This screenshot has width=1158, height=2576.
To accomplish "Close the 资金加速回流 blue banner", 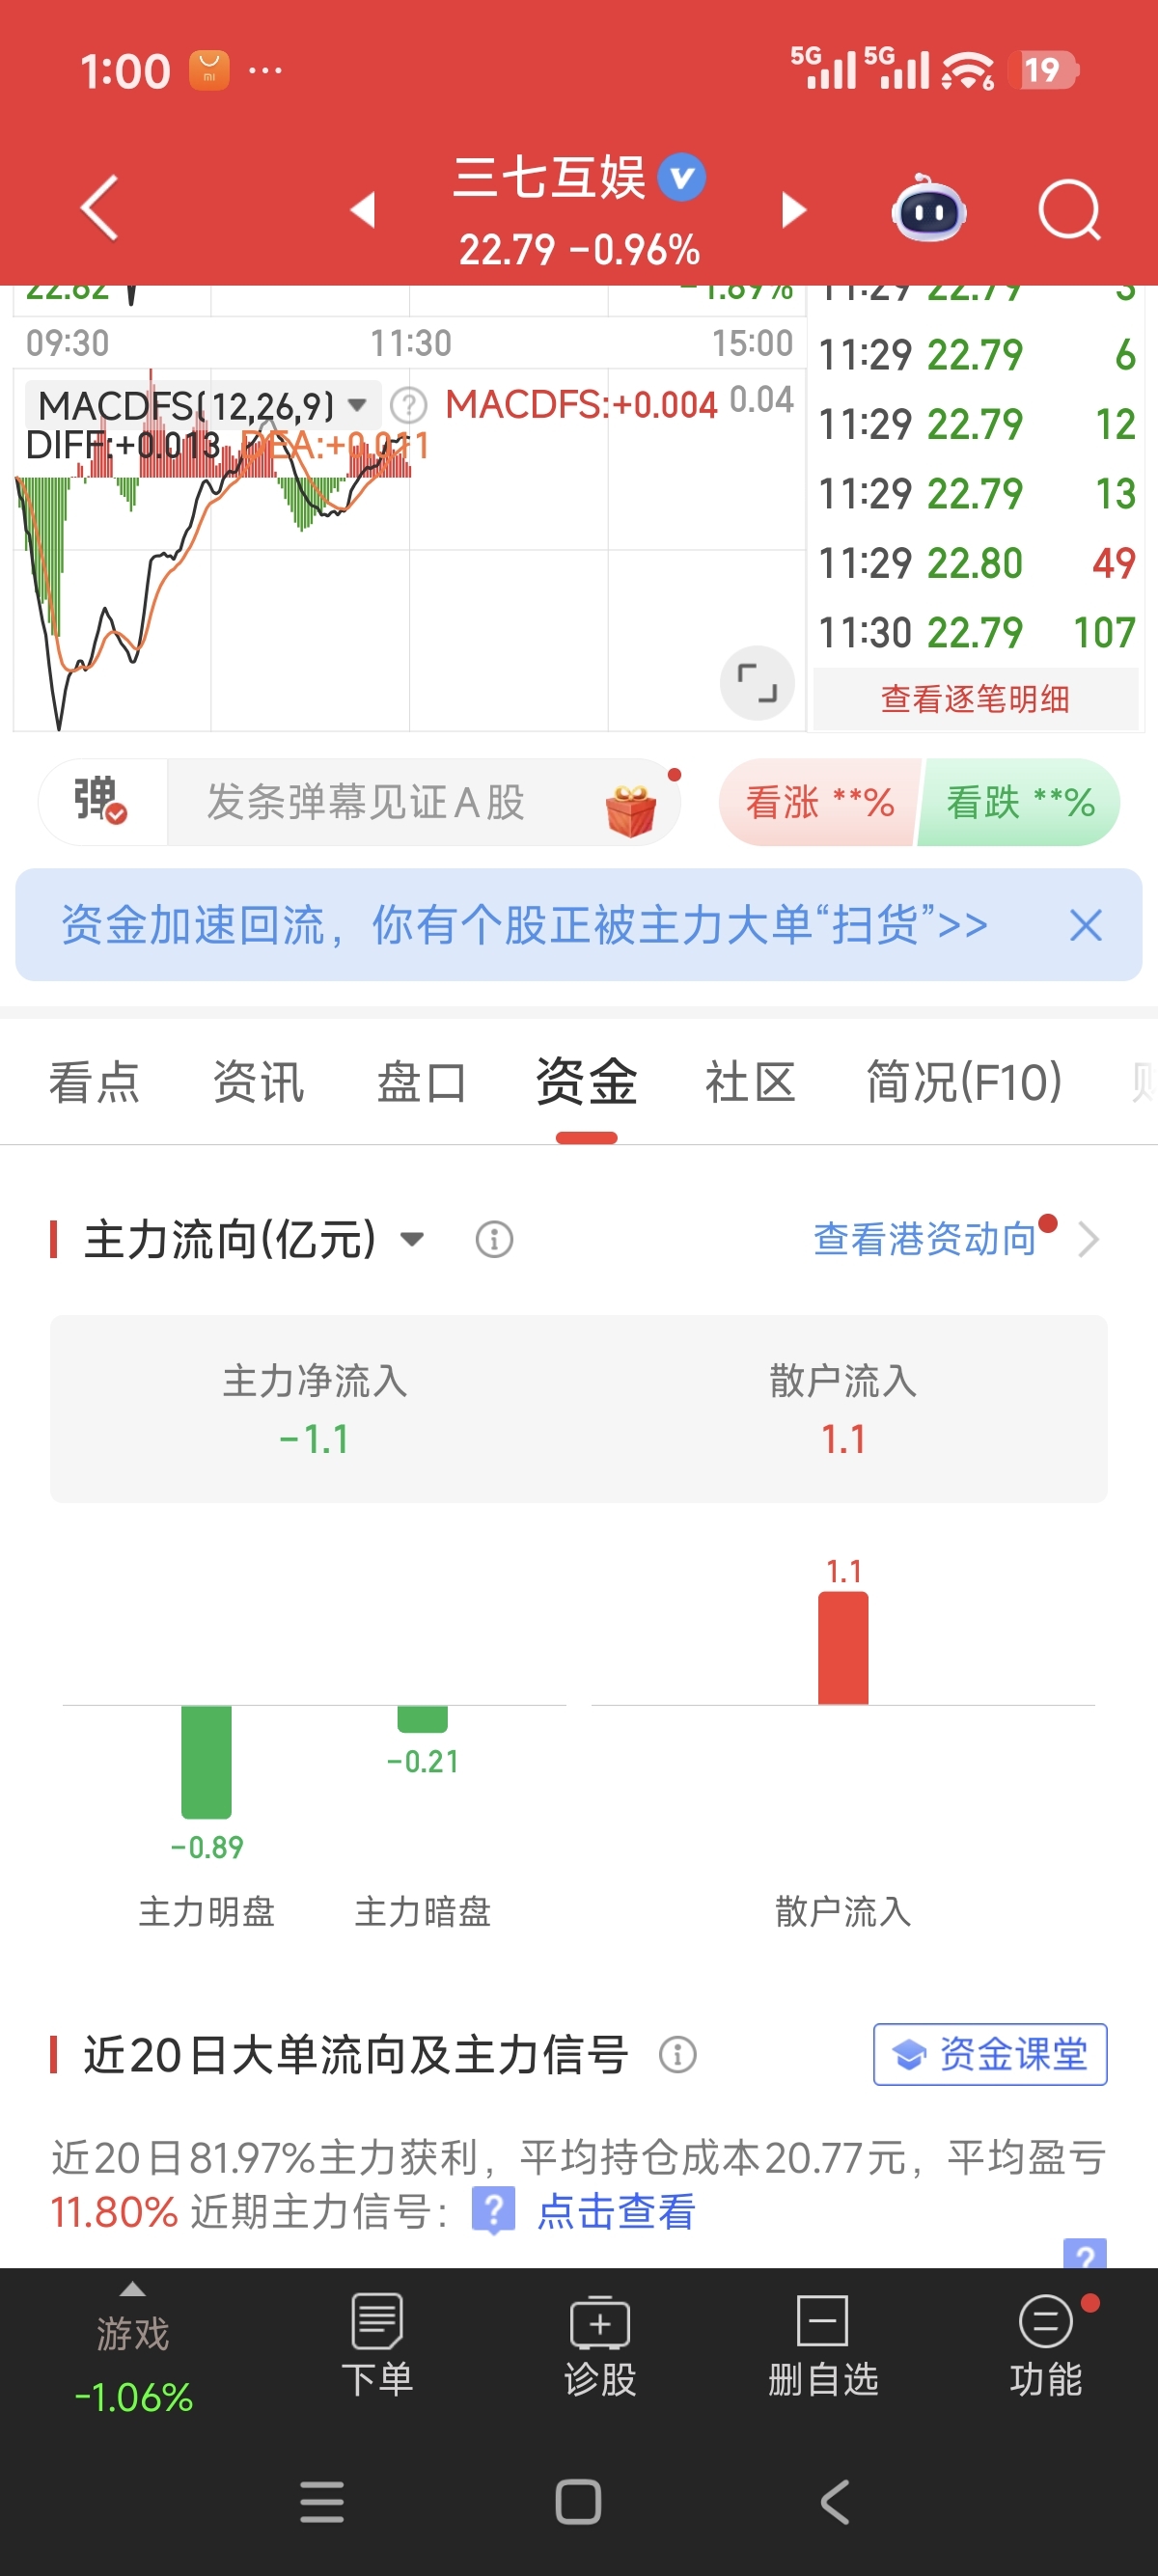I will pos(1085,925).
